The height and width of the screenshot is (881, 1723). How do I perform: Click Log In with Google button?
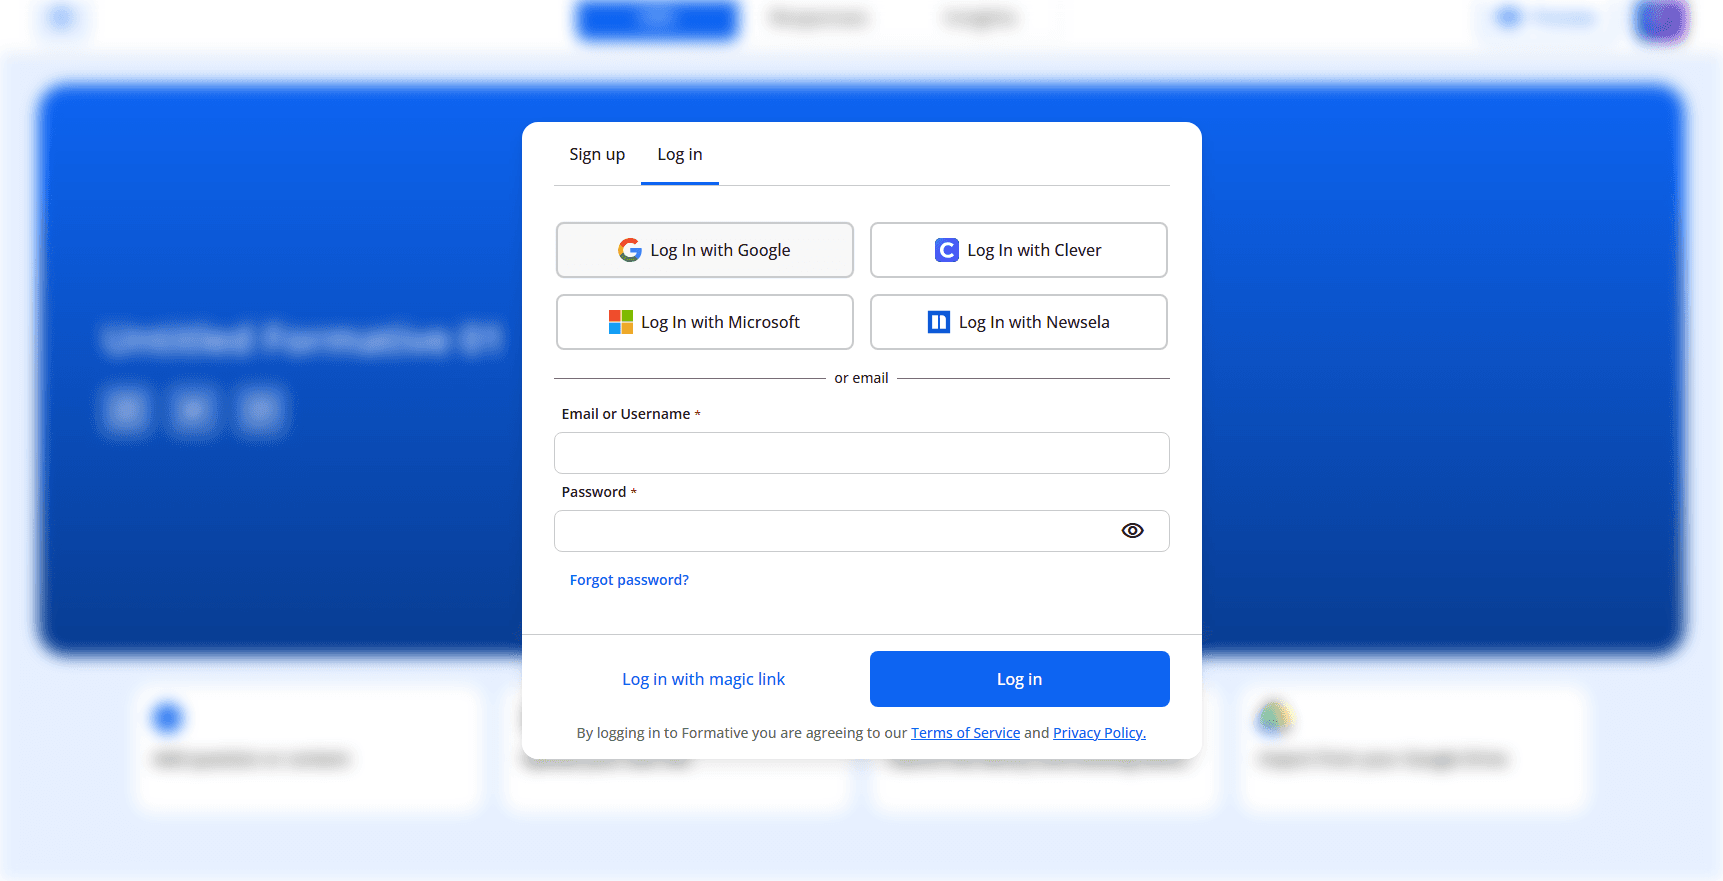click(705, 250)
